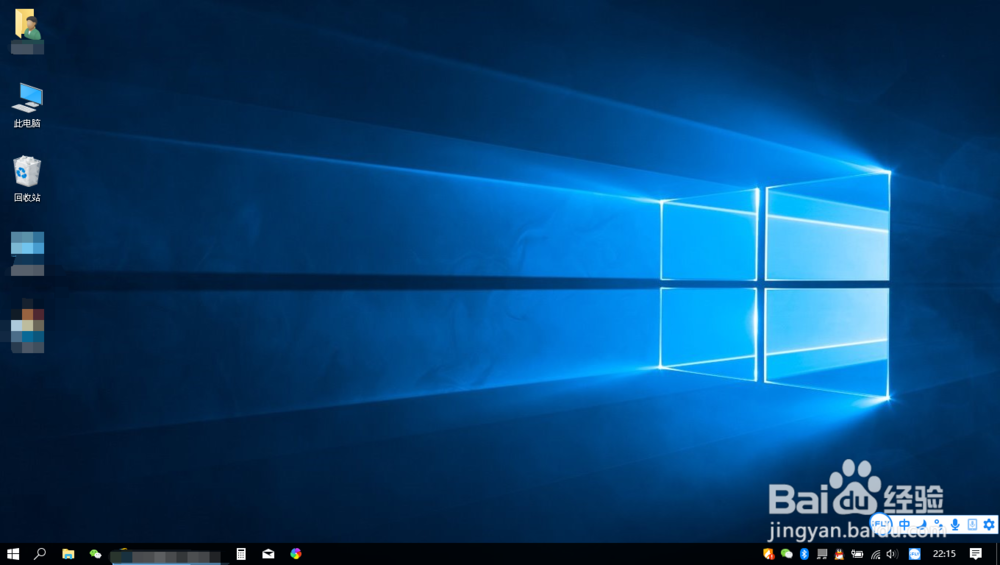Open Mail app on taskbar

point(268,554)
